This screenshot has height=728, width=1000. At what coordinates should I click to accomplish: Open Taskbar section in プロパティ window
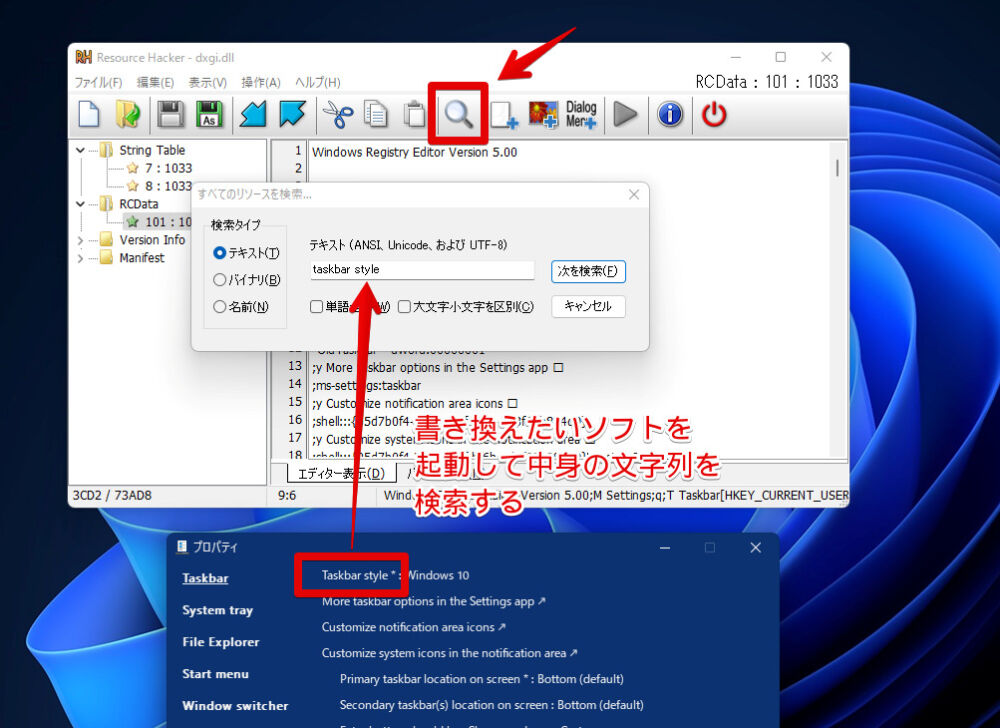205,578
